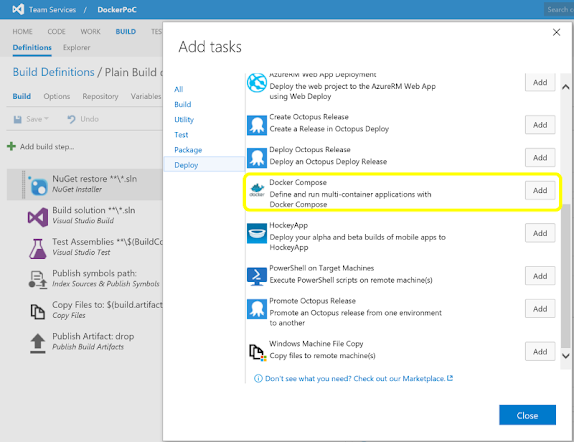Add the HockeyApp task
This screenshot has width=574, height=442.
pos(540,233)
